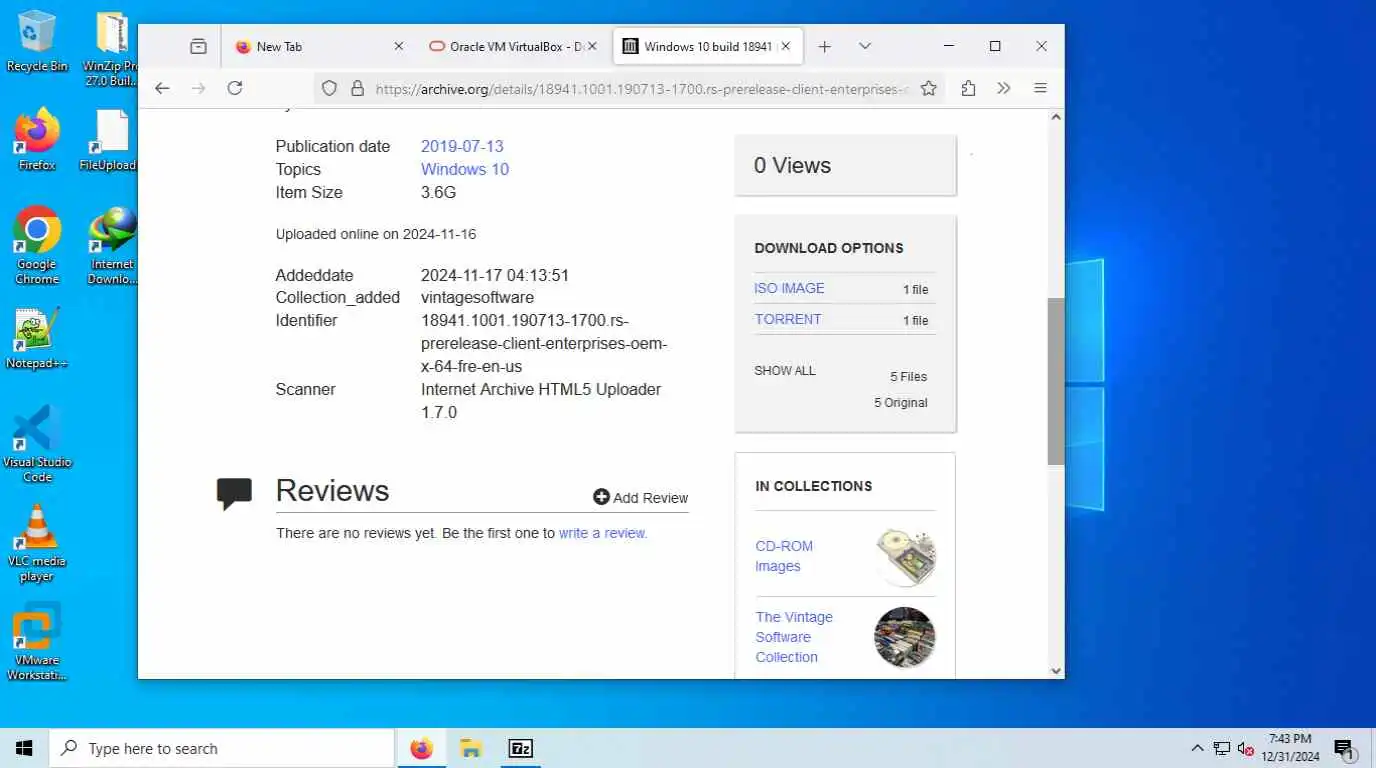The image size is (1376, 768).
Task: Open WinZip Pro desktop folder icon
Action: click(x=111, y=48)
